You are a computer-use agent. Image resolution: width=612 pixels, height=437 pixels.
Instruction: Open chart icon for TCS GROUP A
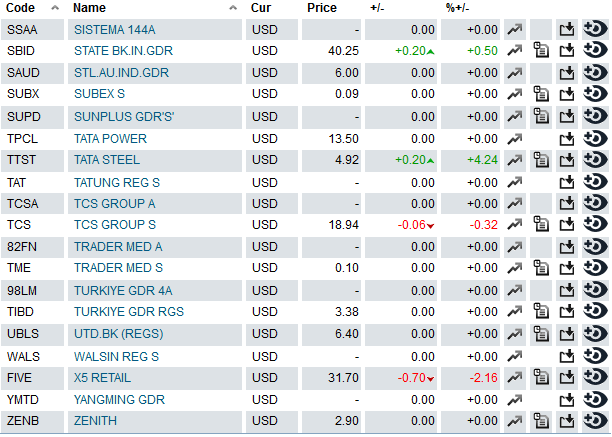point(514,203)
